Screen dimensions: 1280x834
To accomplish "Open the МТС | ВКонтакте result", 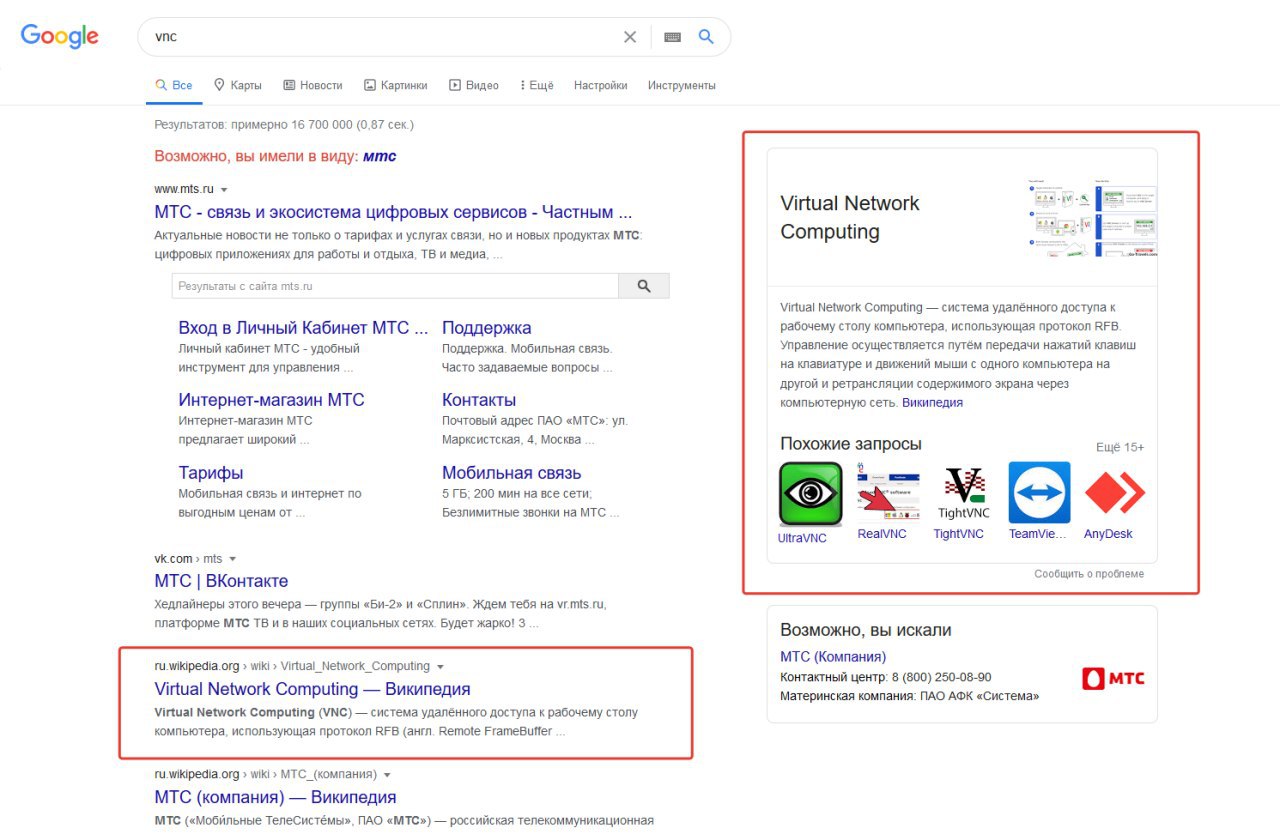I will coord(221,581).
